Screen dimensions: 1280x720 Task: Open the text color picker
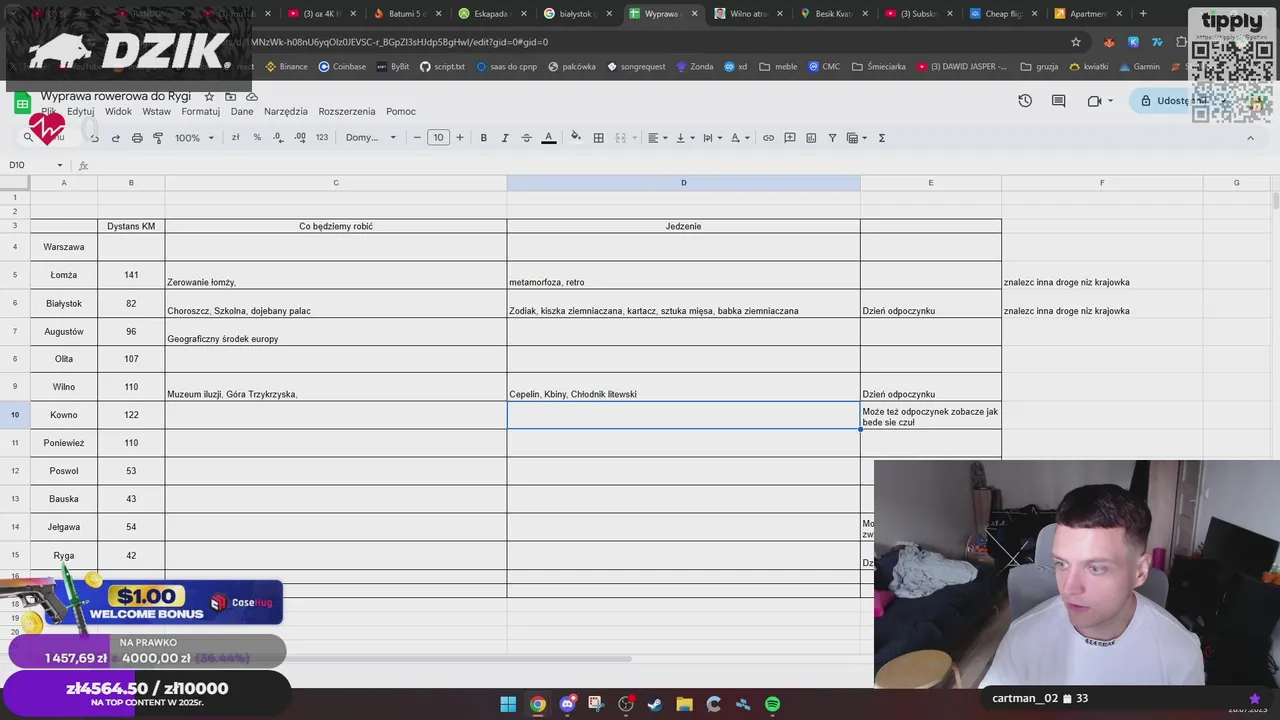(548, 138)
